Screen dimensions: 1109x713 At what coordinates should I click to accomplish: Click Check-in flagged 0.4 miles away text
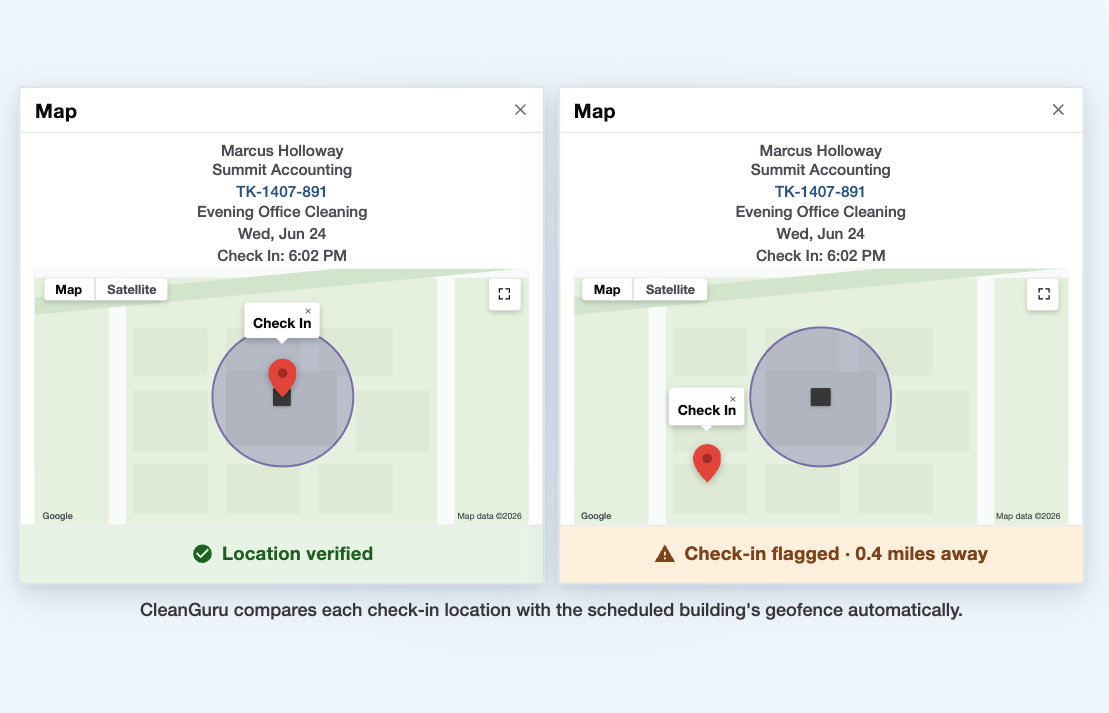coord(836,554)
